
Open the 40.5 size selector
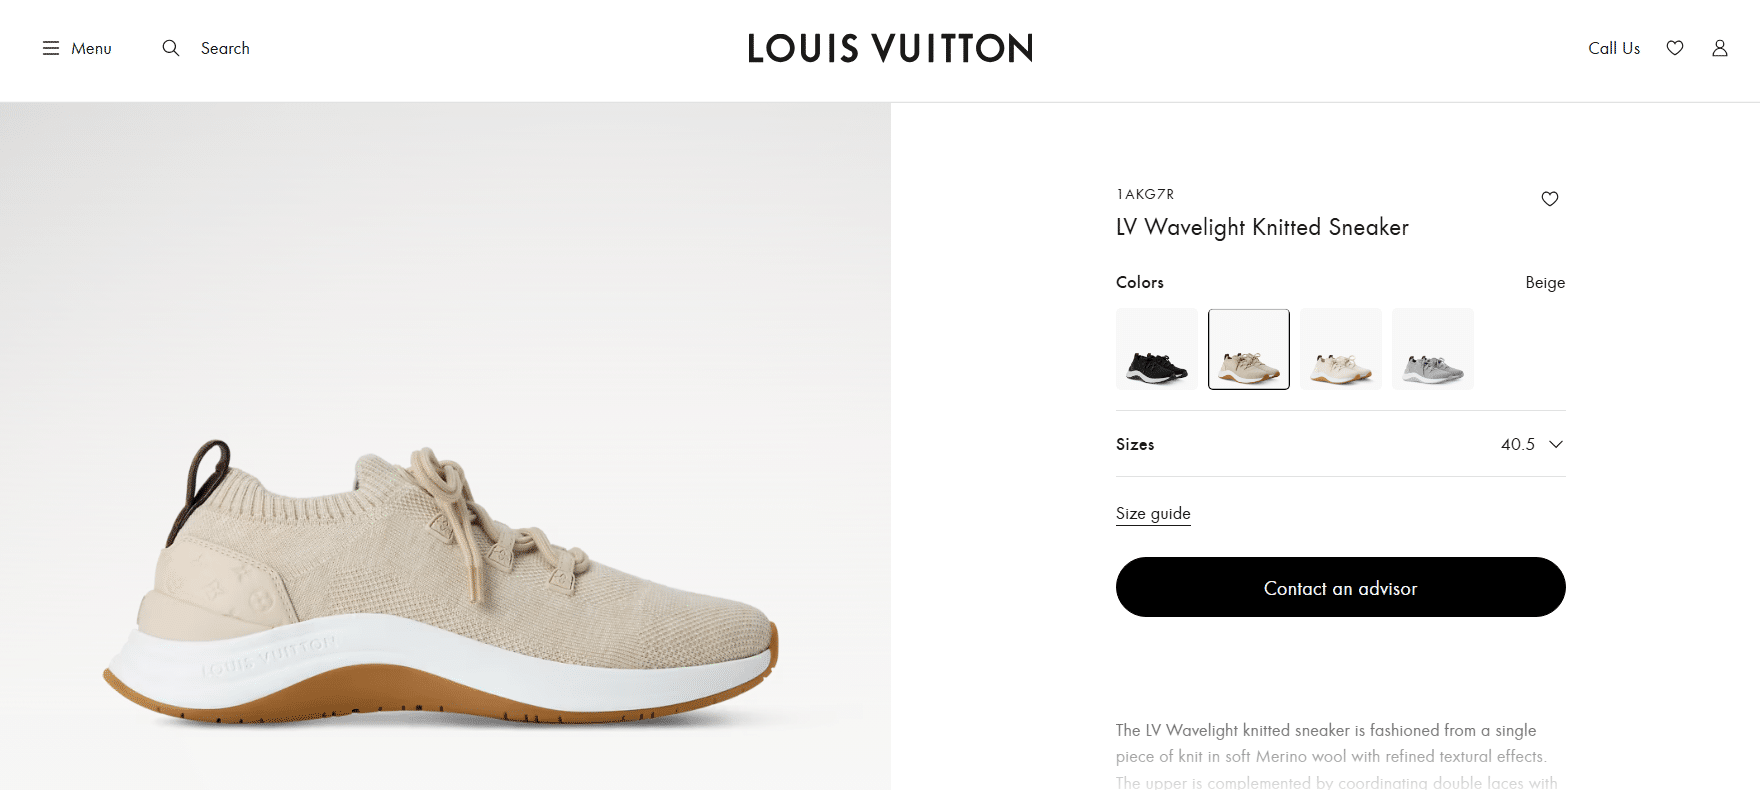pos(1518,444)
